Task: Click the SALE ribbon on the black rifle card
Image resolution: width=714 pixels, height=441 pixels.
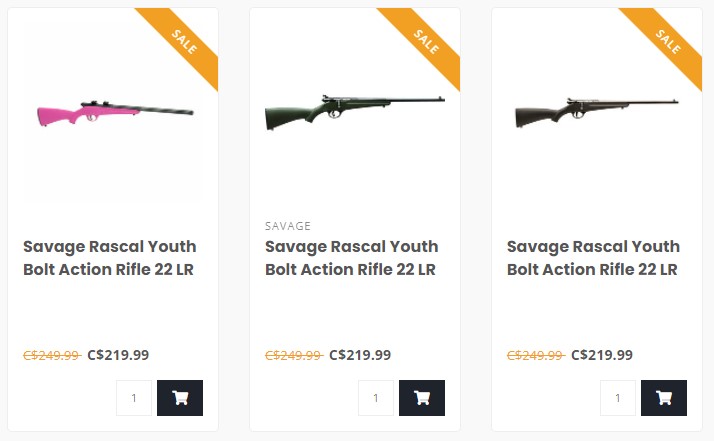Action: [x=669, y=41]
